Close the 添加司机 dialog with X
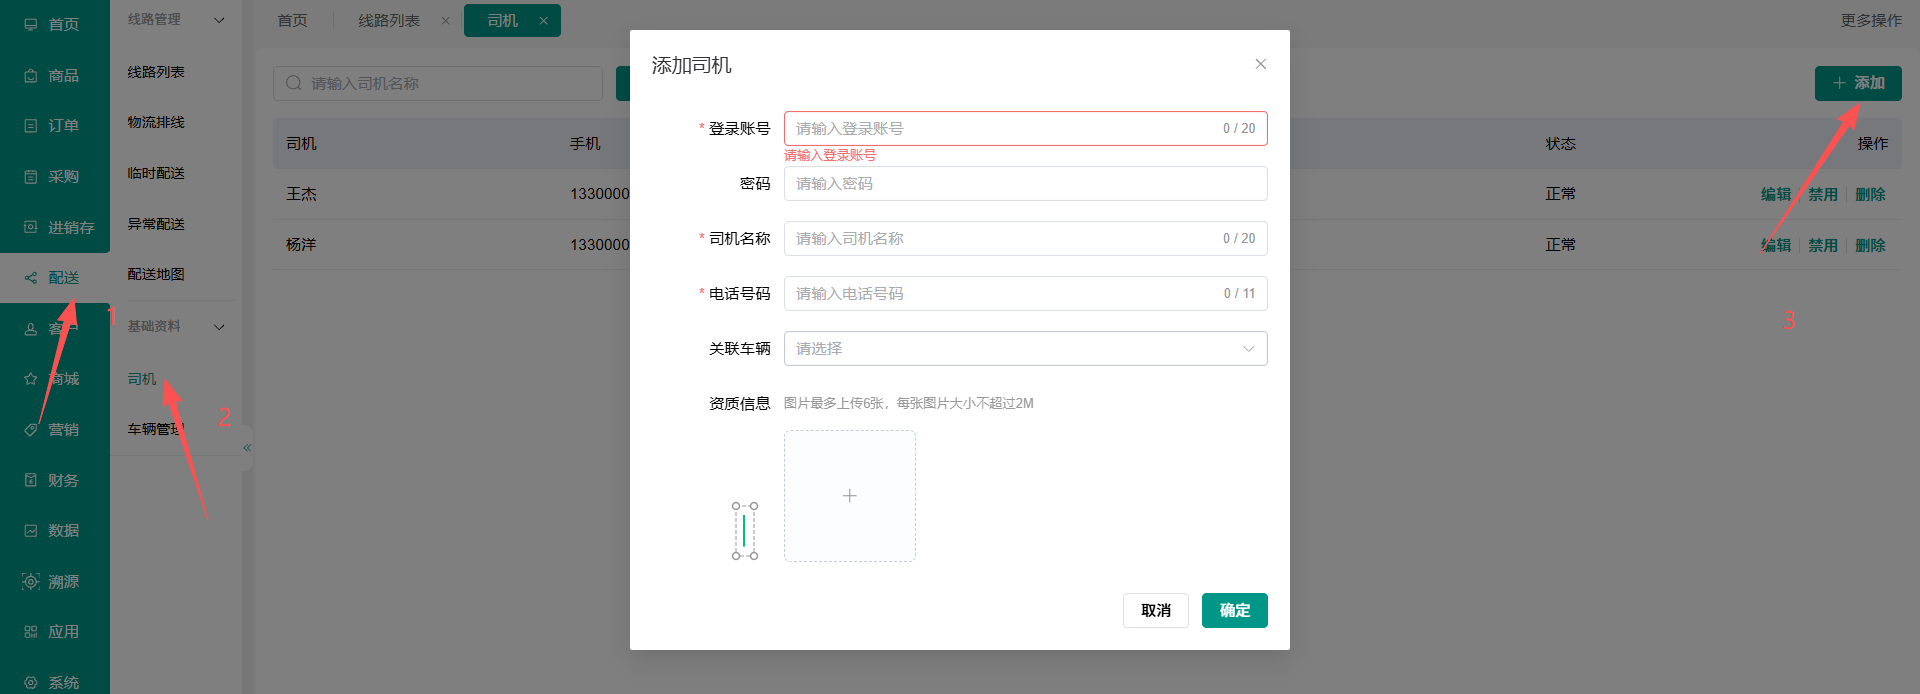 [x=1261, y=64]
